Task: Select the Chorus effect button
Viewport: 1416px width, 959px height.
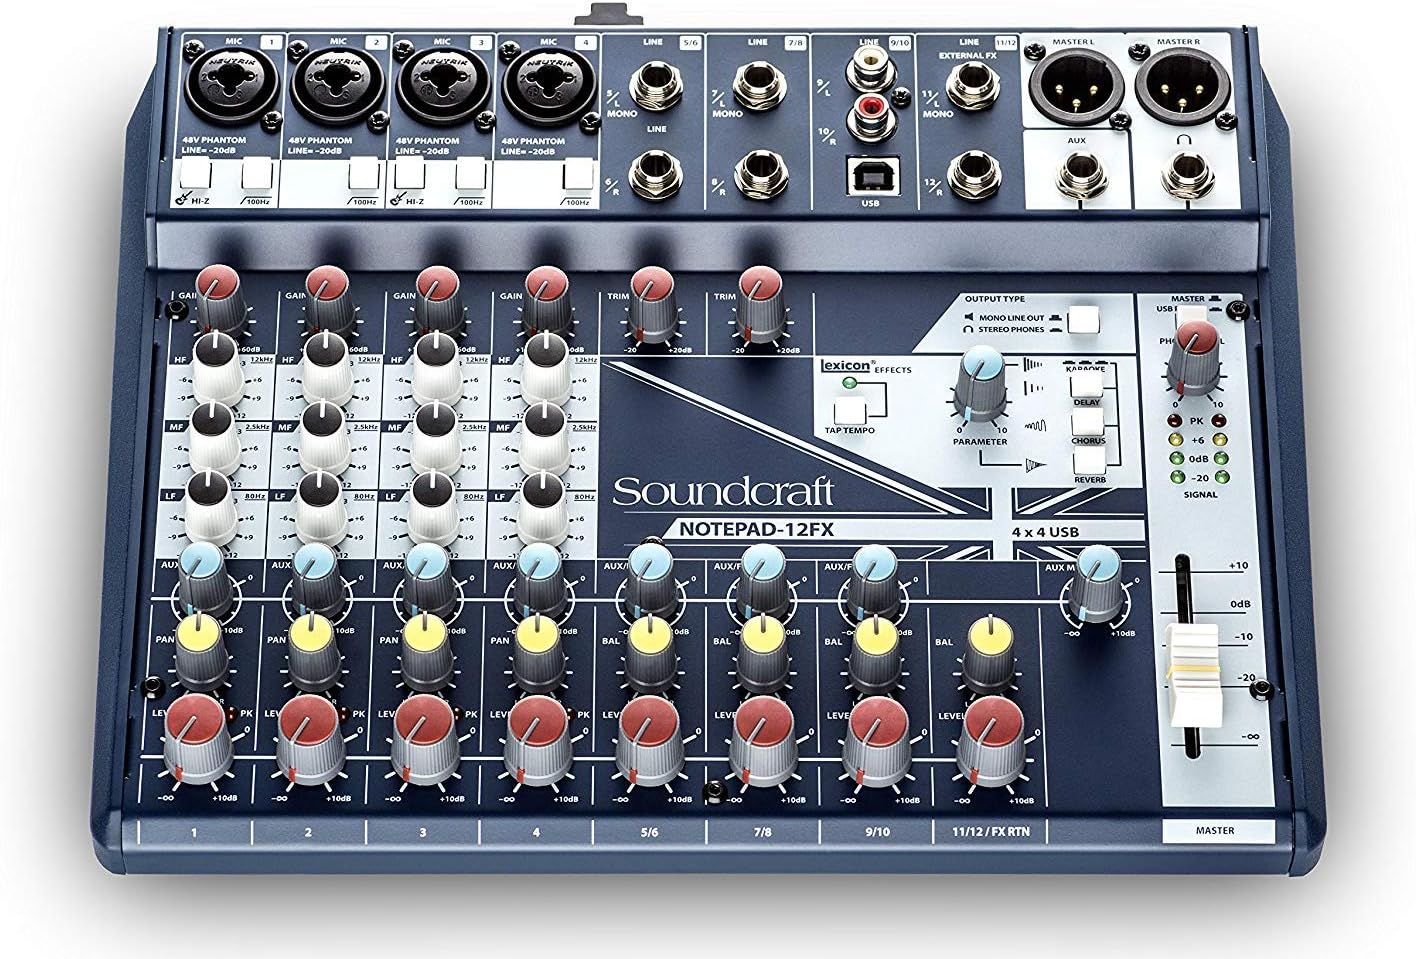Action: coord(1087,422)
